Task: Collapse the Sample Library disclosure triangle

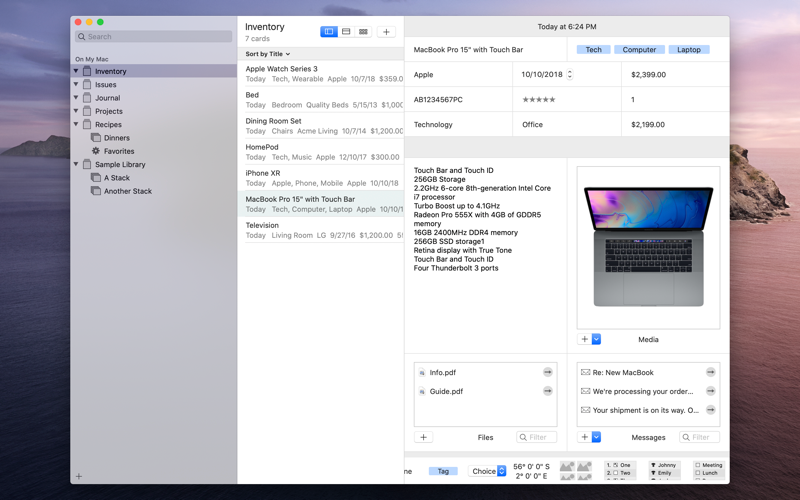Action: [76, 164]
